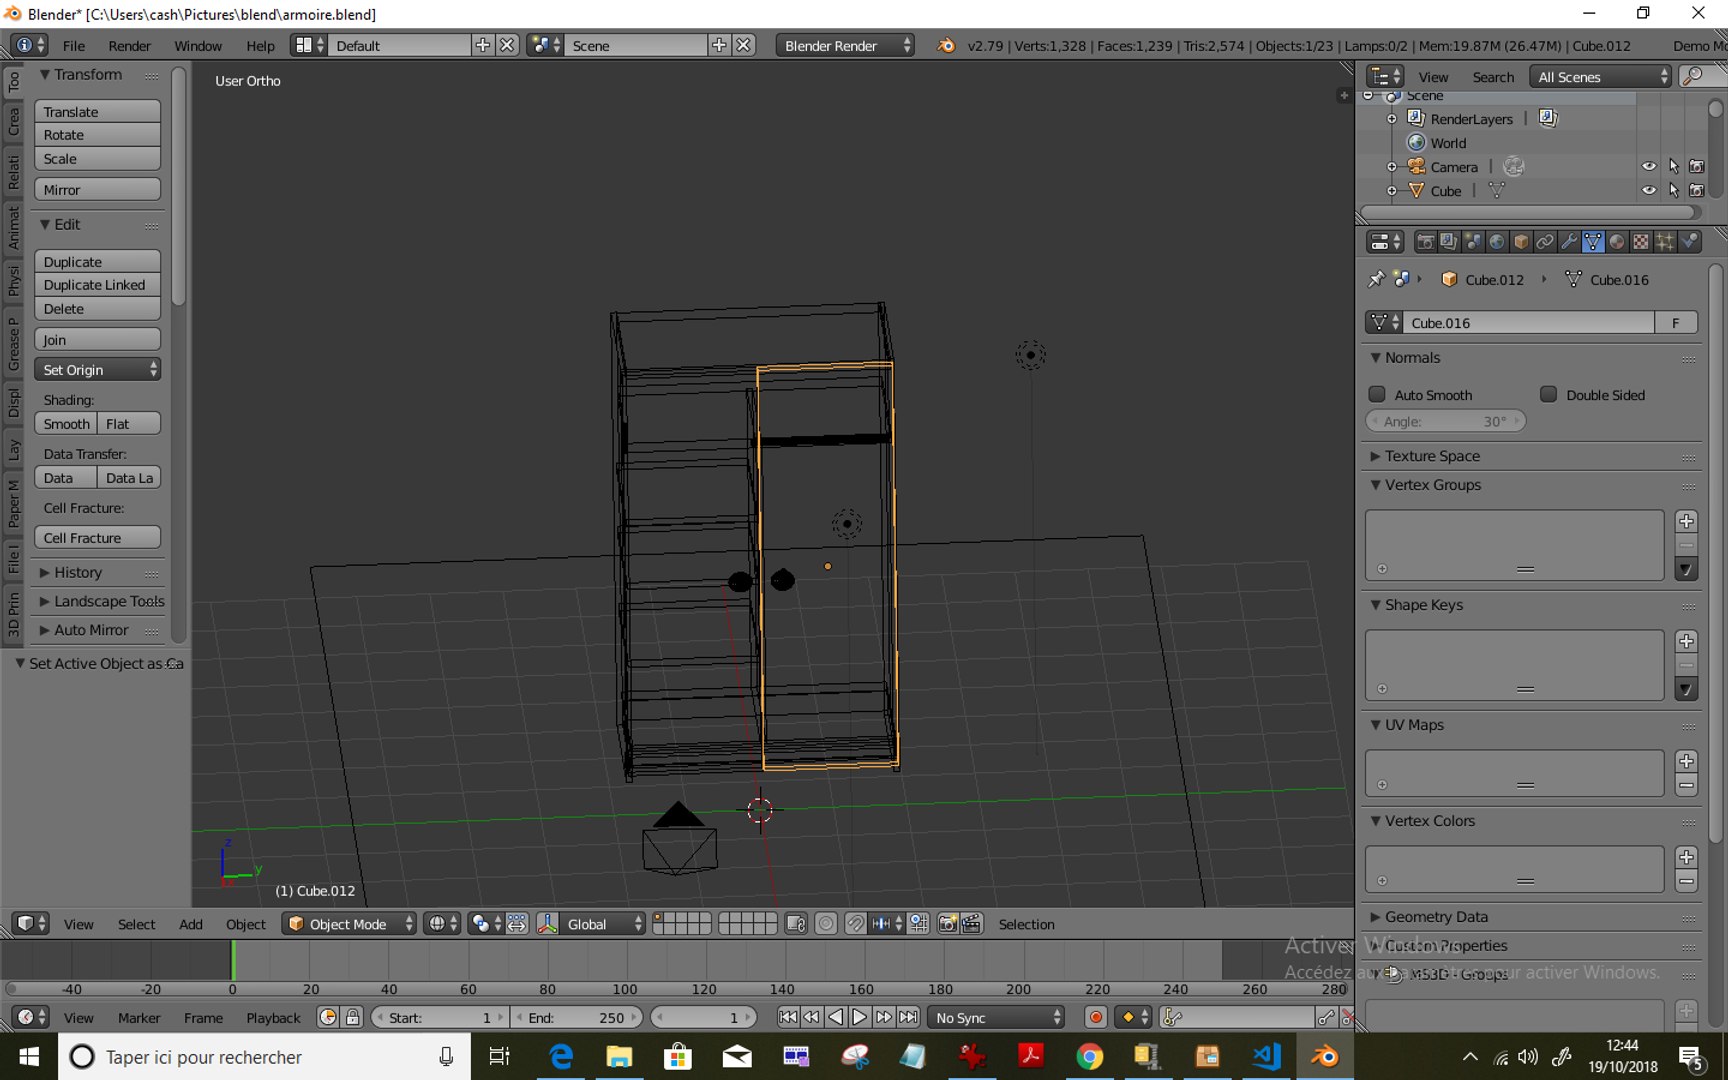Open the Object properties tab (orange cube)
The image size is (1728, 1080).
pyautogui.click(x=1521, y=242)
